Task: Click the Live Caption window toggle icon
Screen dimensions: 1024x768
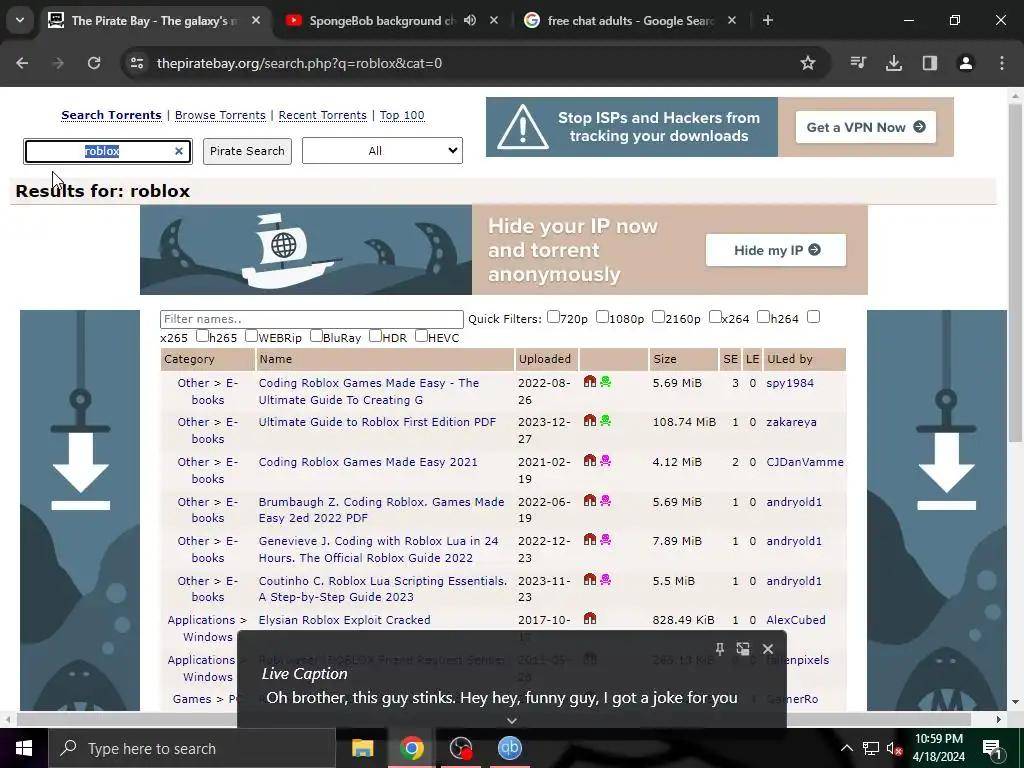Action: click(743, 648)
